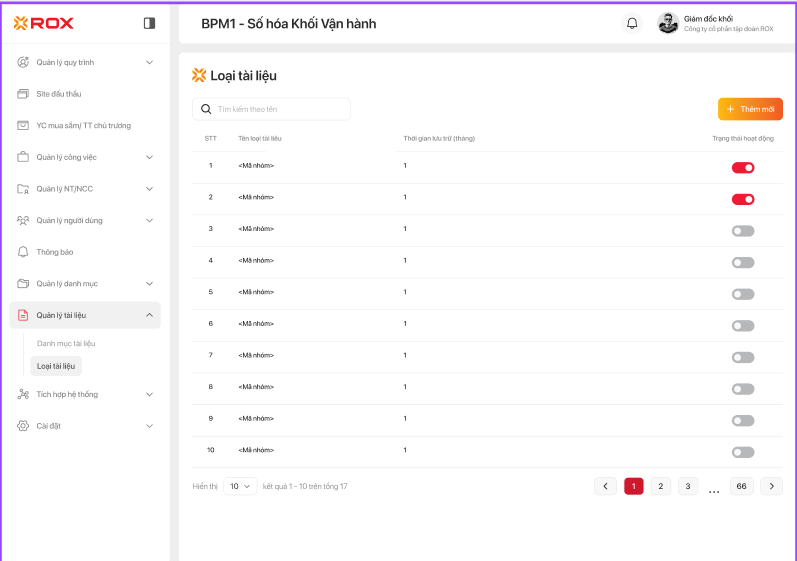Viewport: 797px width, 561px height.
Task: Collapse sidebar using the panel toggle icon
Action: click(x=149, y=23)
